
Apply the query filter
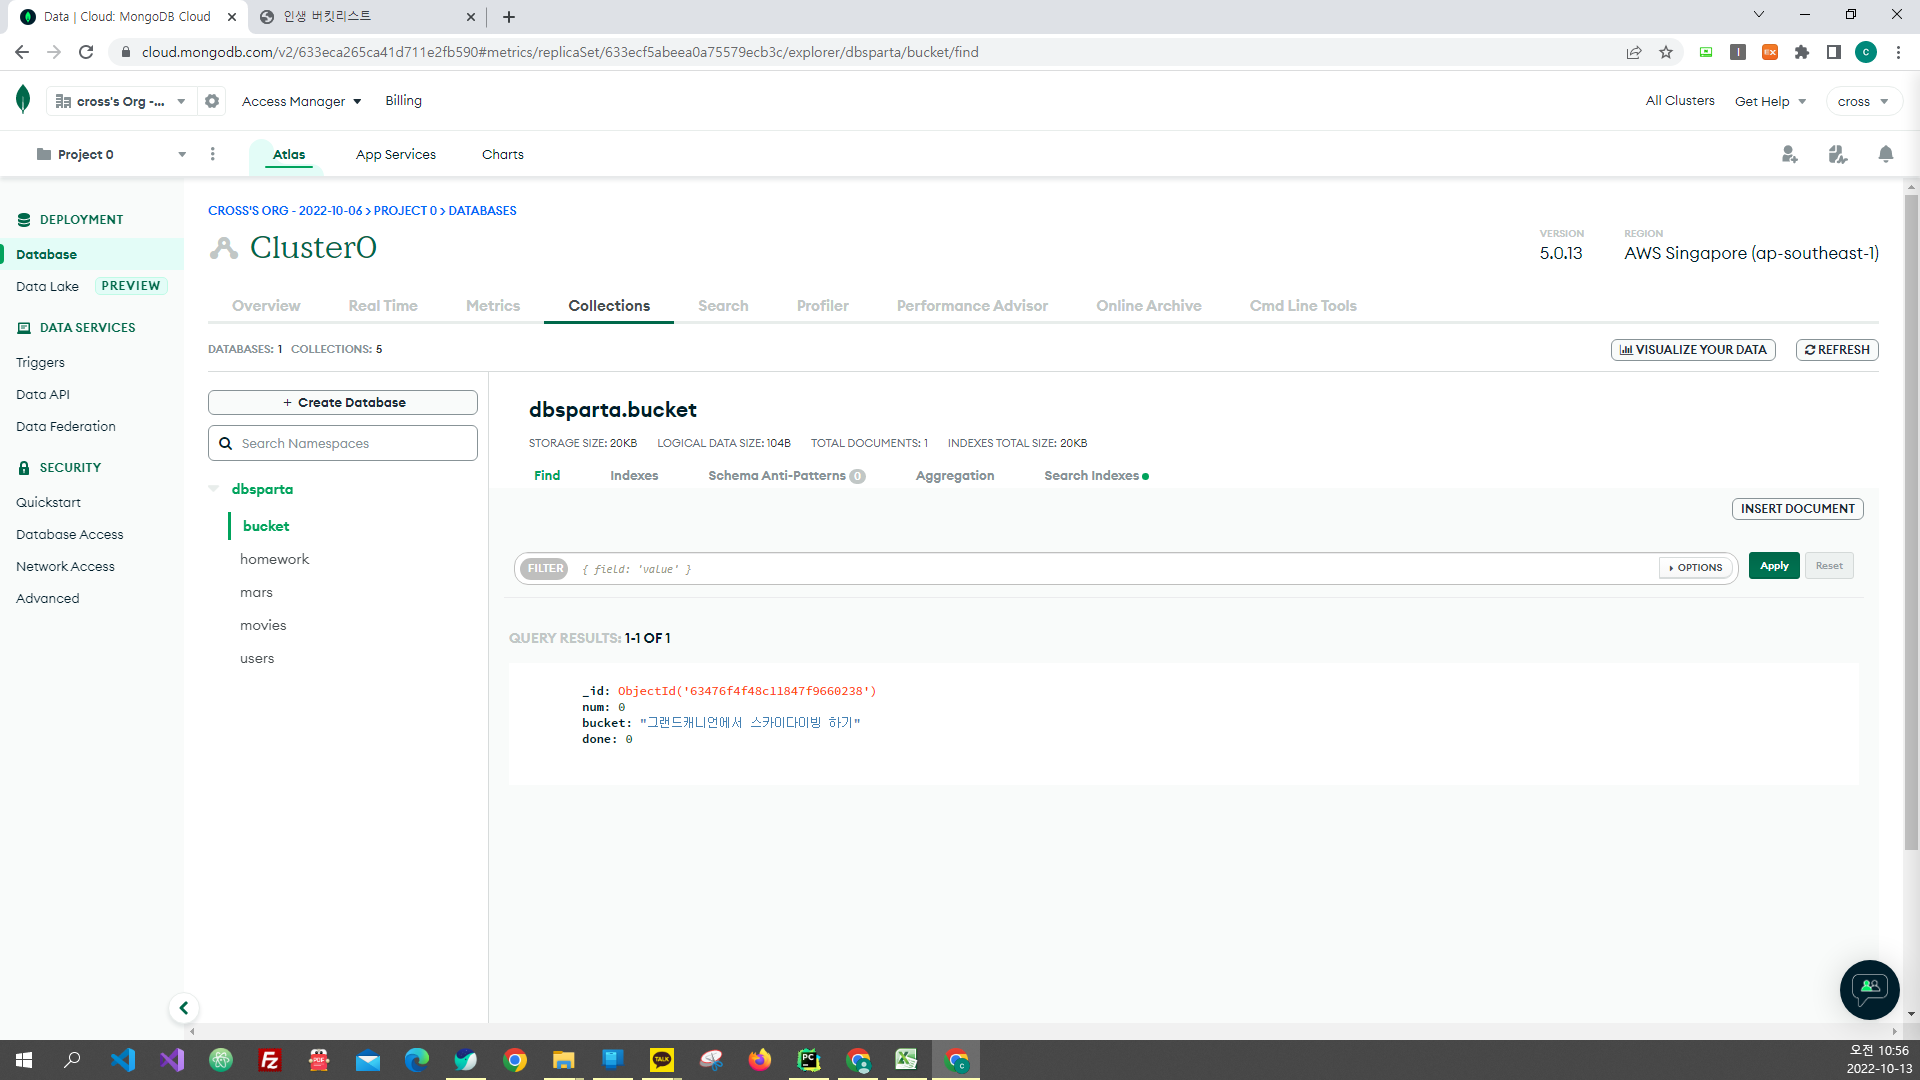(x=1774, y=566)
